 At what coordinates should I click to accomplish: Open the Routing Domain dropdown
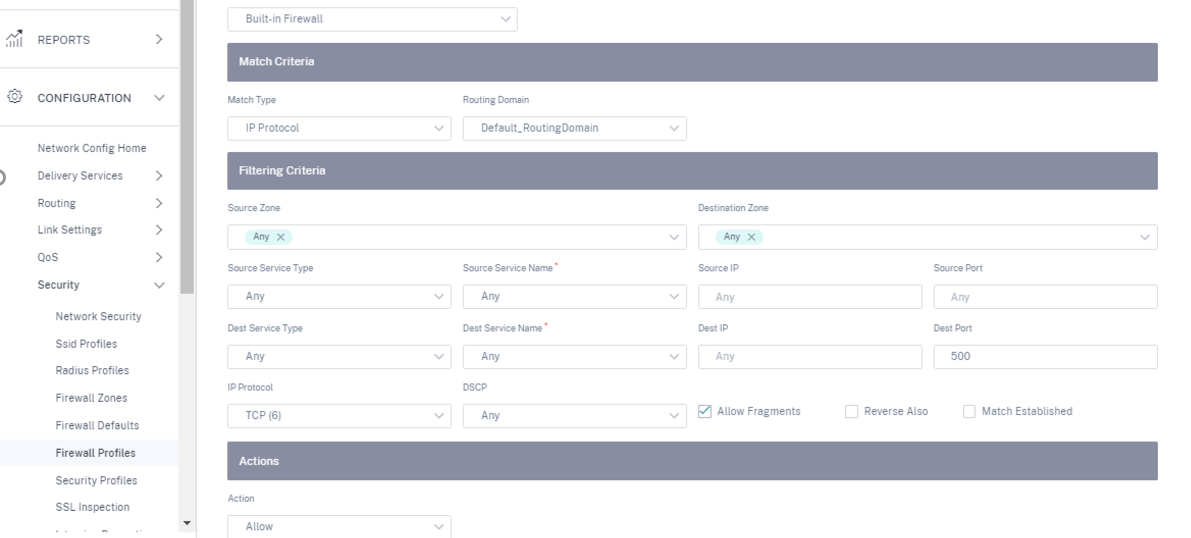click(x=574, y=128)
